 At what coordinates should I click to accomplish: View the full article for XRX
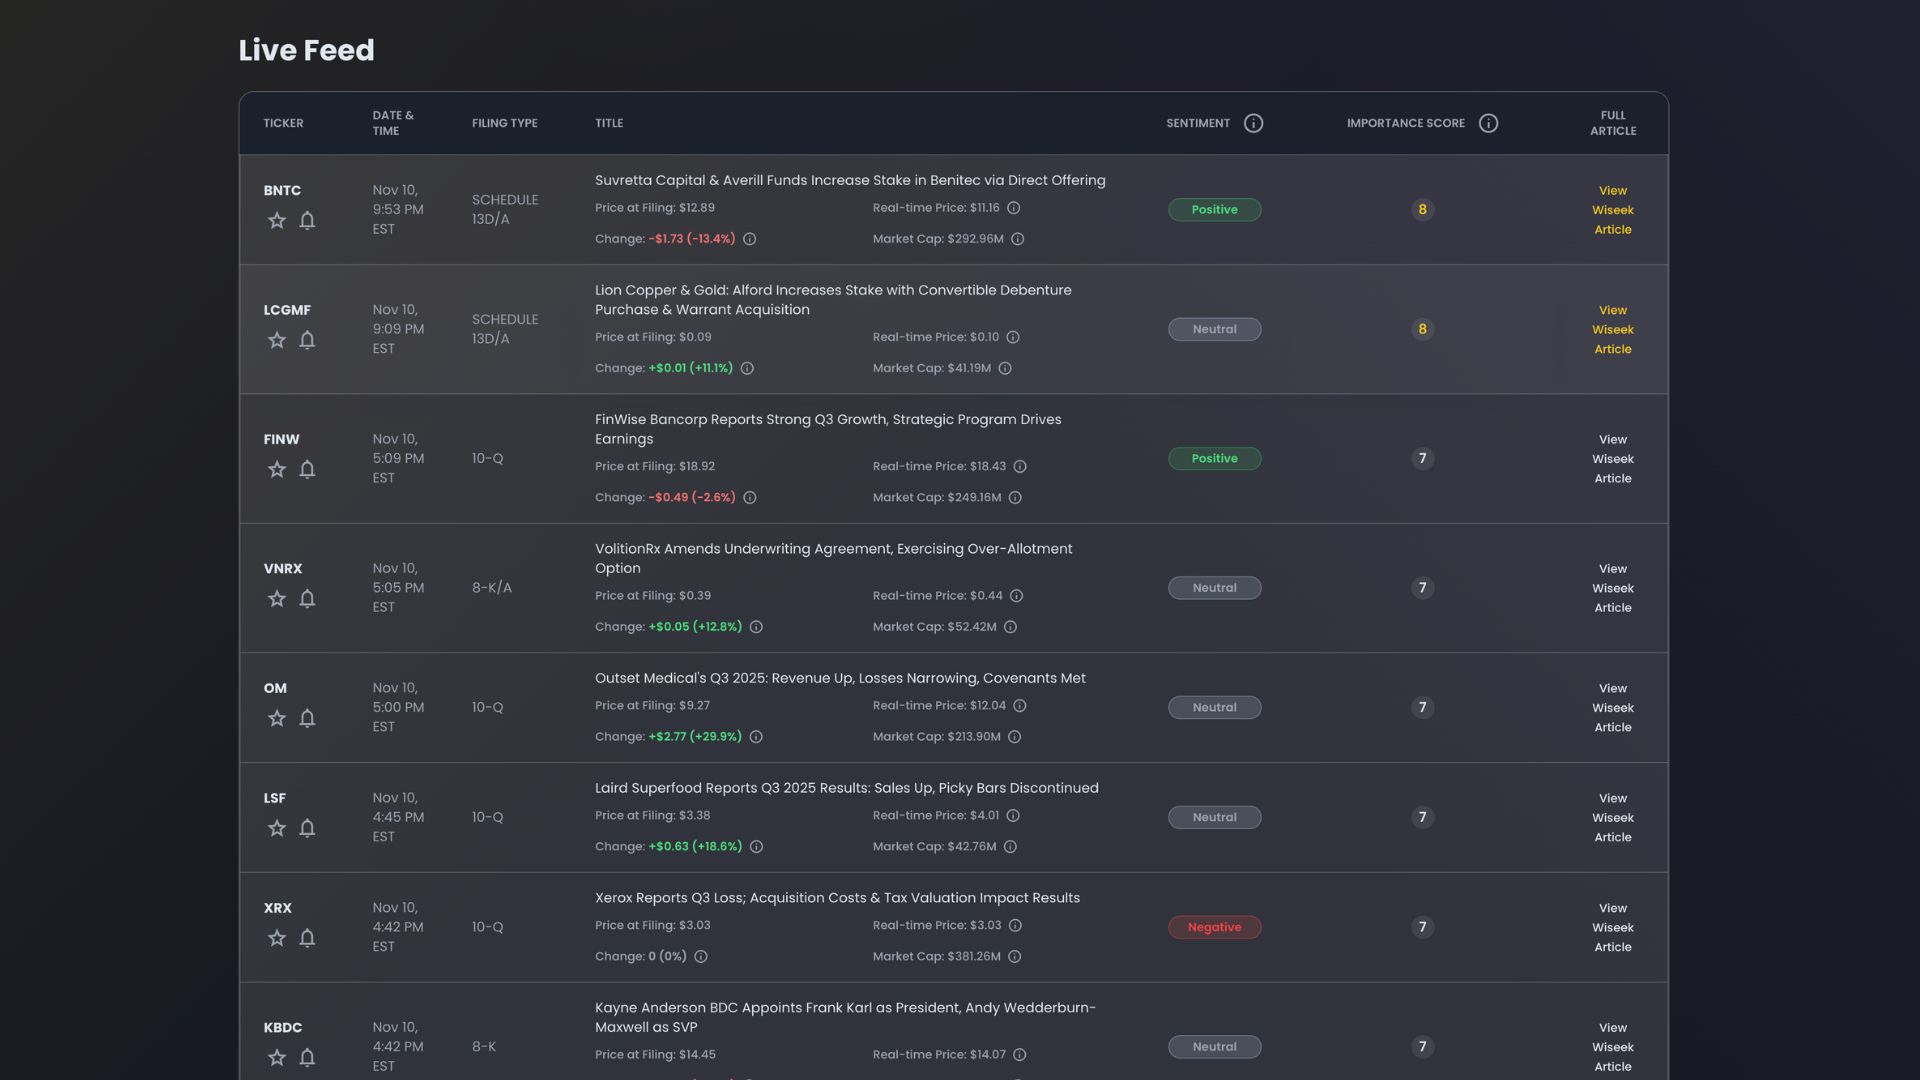(1612, 926)
